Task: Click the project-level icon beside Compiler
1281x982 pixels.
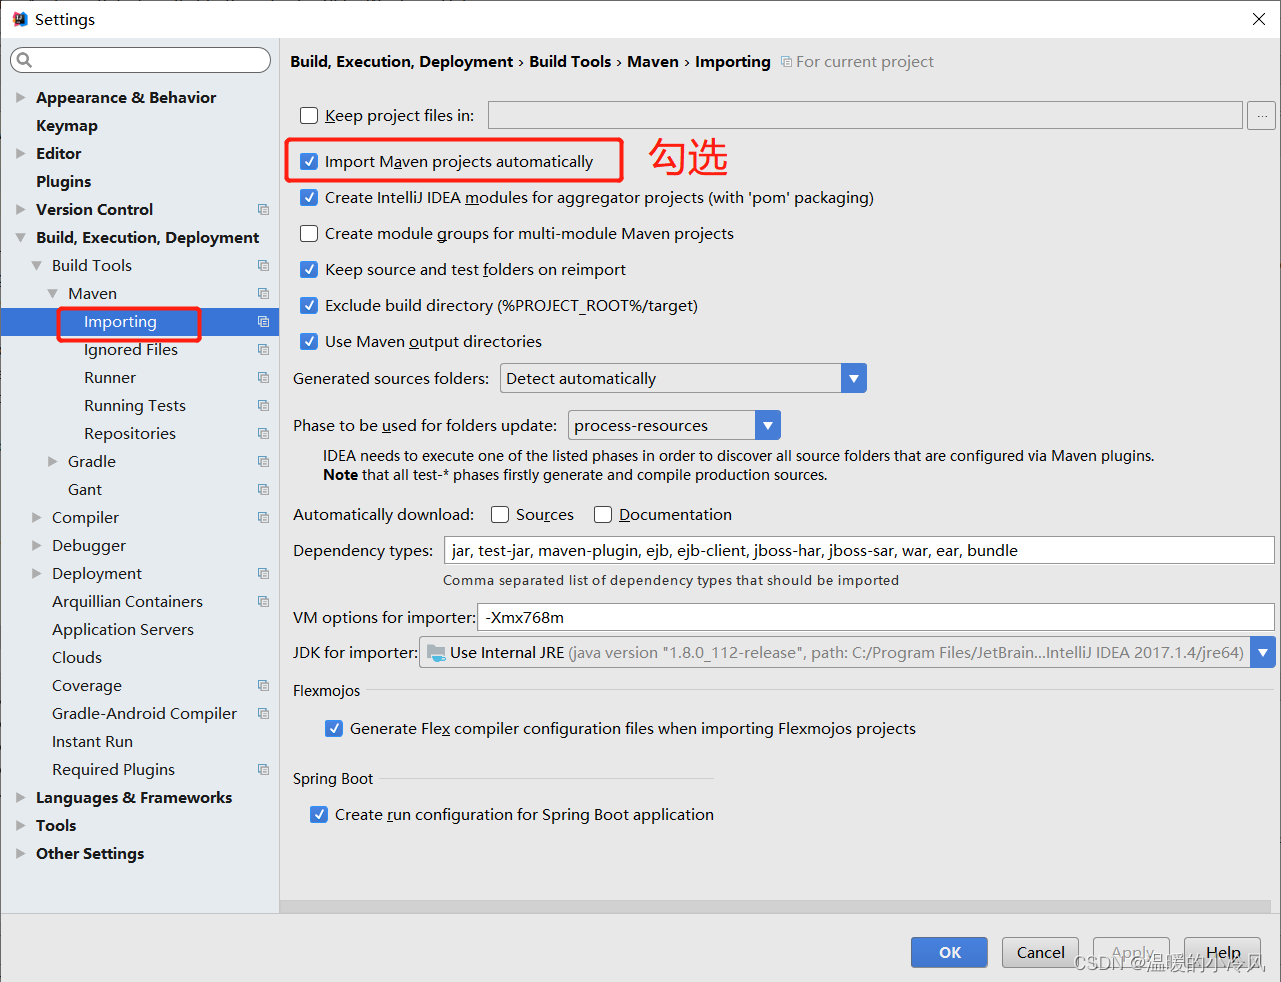Action: pos(263,517)
